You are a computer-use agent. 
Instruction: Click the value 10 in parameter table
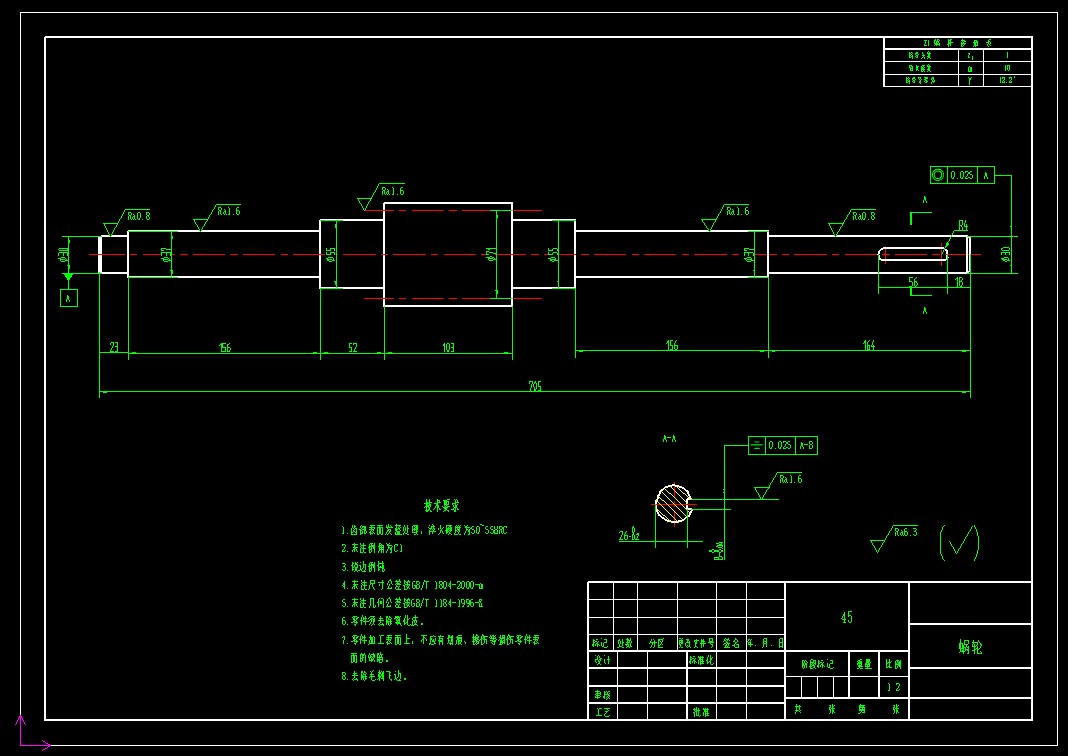tap(1007, 68)
